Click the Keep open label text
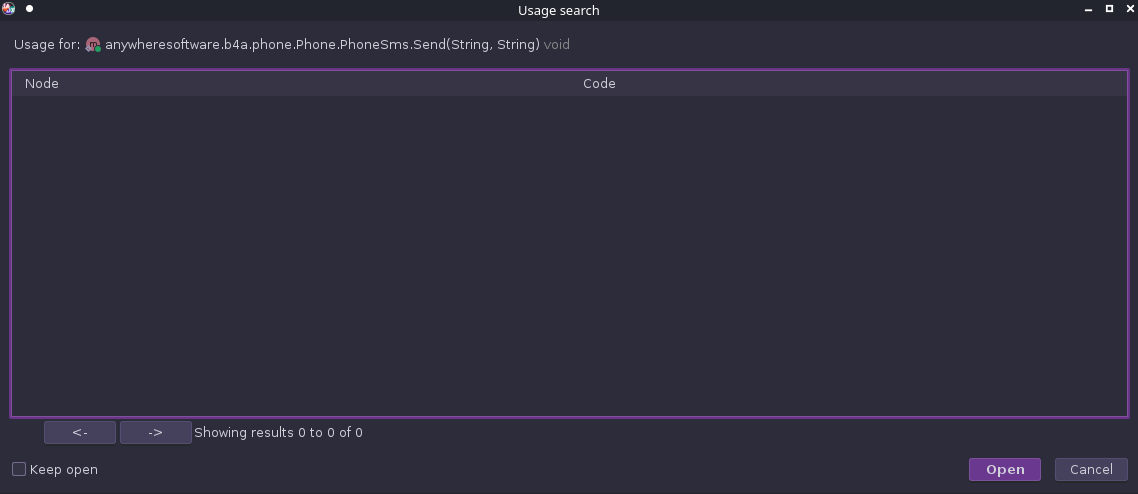This screenshot has height=494, width=1138. pos(64,470)
